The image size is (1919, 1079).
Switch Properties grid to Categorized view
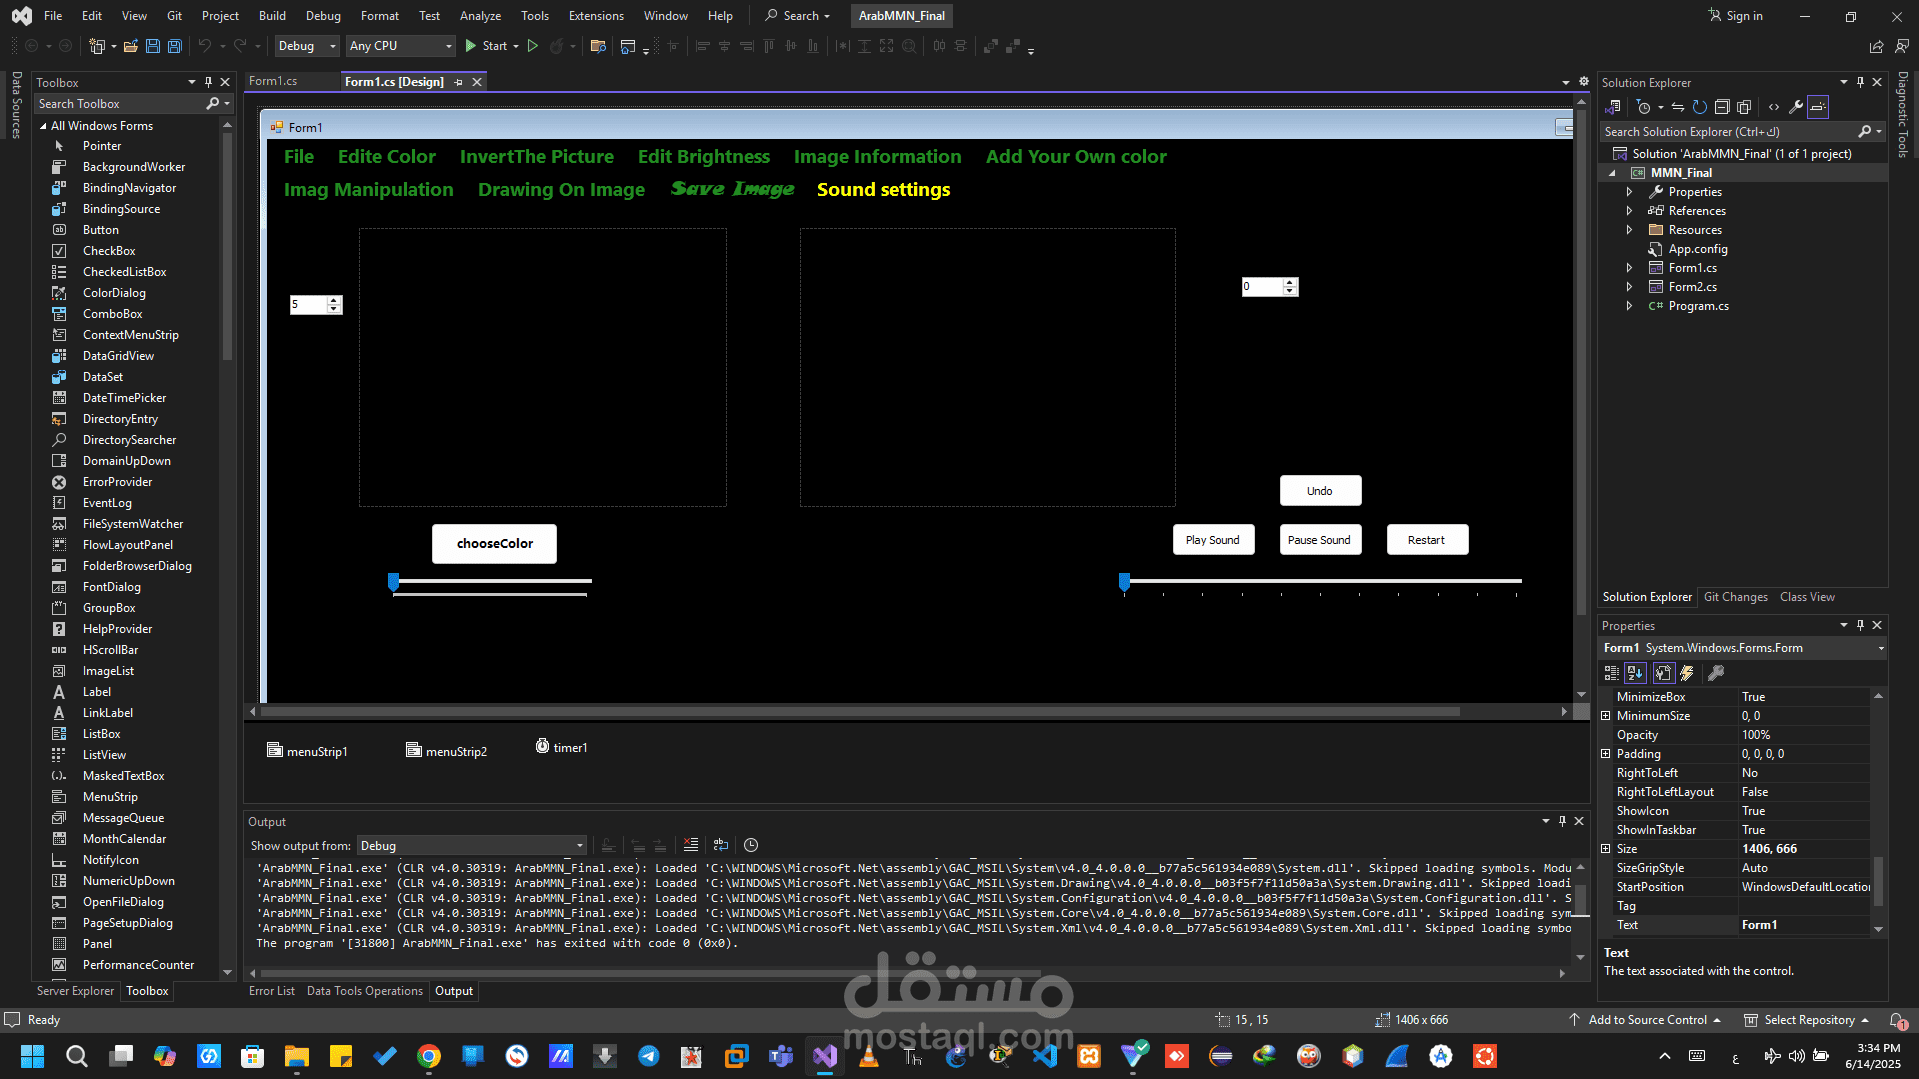pos(1612,673)
